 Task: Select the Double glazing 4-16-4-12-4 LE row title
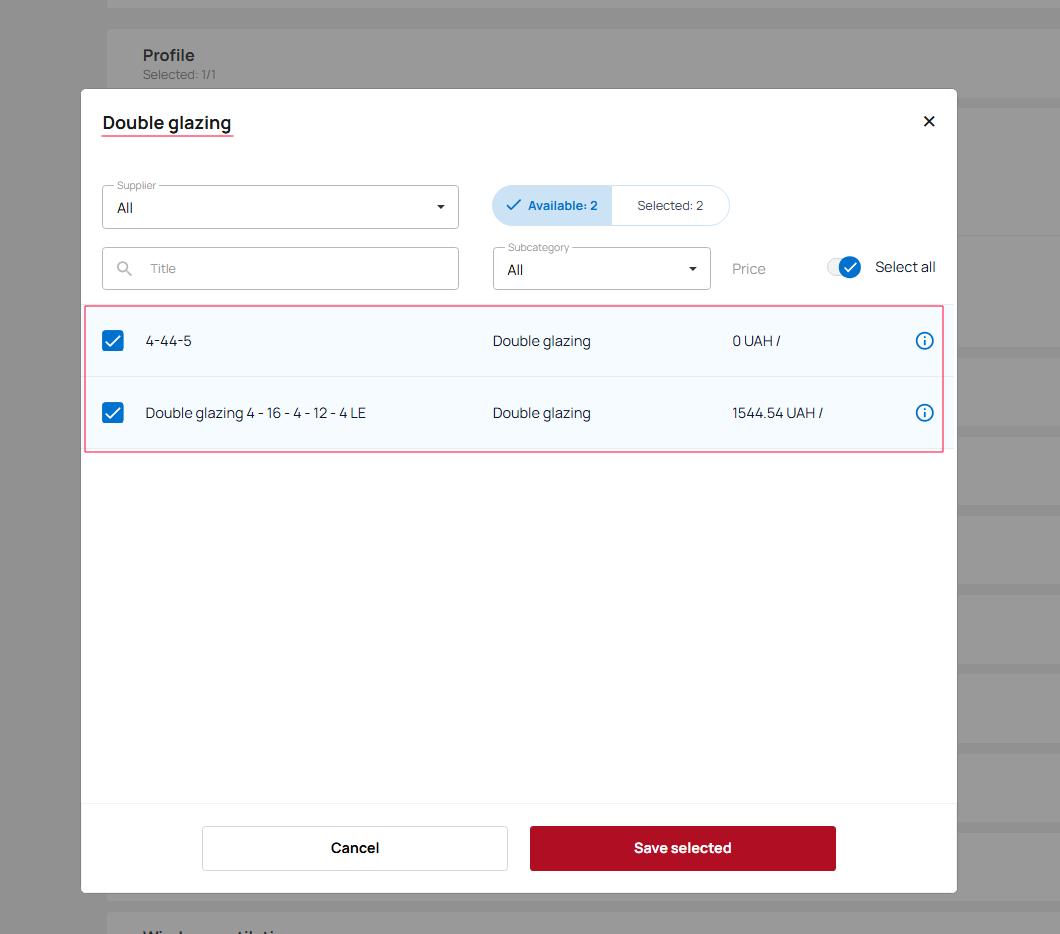coord(255,413)
